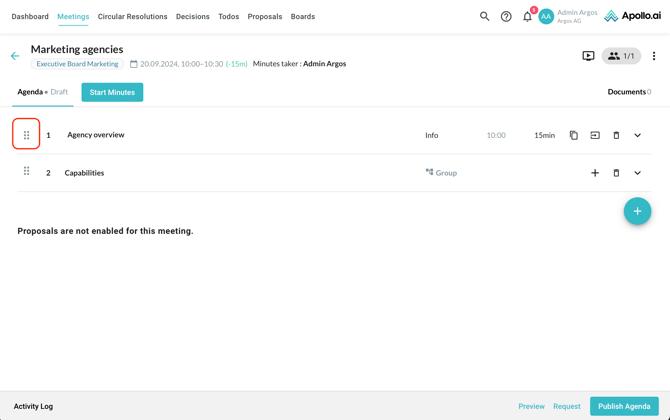
Task: Copy the Agency overview agenda item
Action: (574, 135)
